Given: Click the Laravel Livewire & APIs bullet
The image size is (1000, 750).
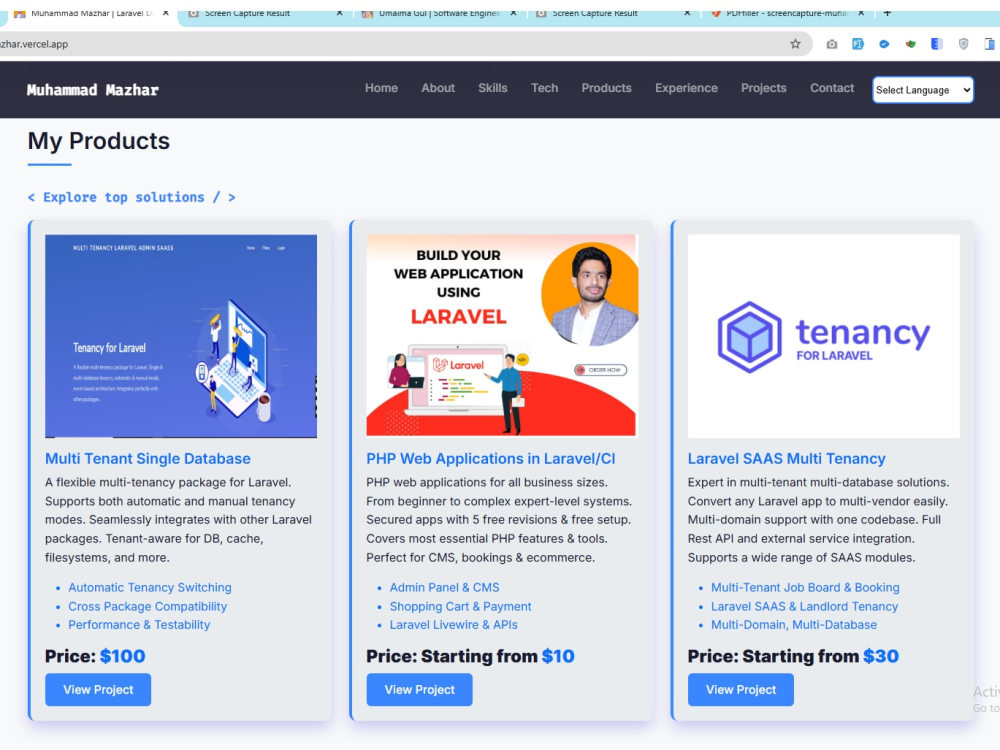Looking at the screenshot, I should 453,625.
